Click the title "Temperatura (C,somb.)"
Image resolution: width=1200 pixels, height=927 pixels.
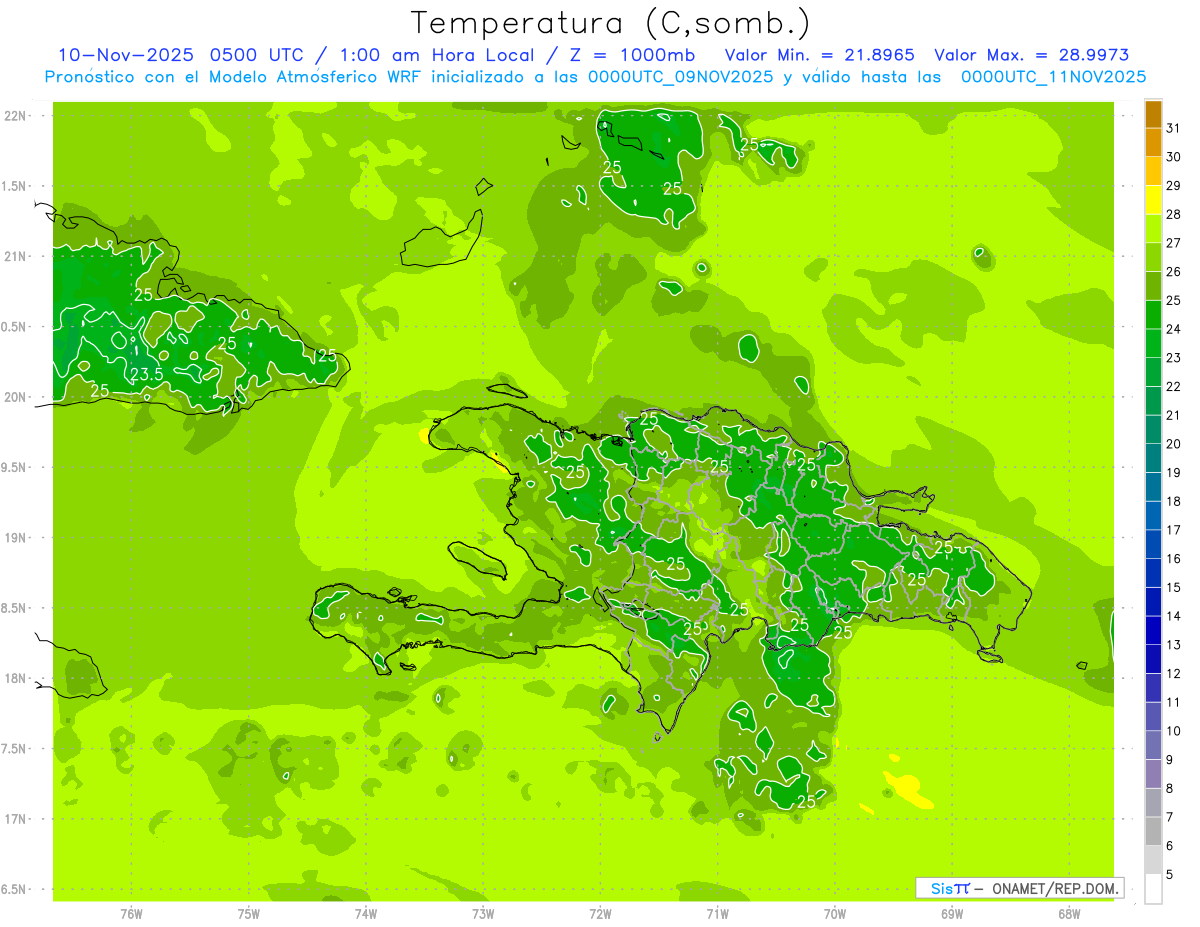pos(611,24)
